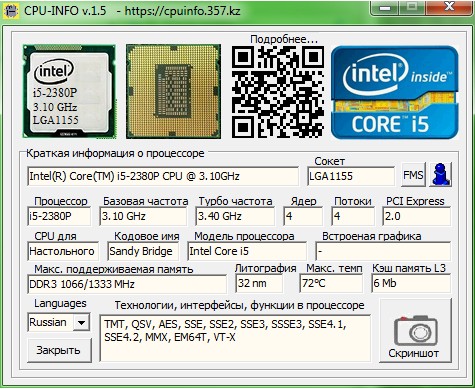Select the Russian language combo box
Screen dimensions: 475x389
[59, 322]
